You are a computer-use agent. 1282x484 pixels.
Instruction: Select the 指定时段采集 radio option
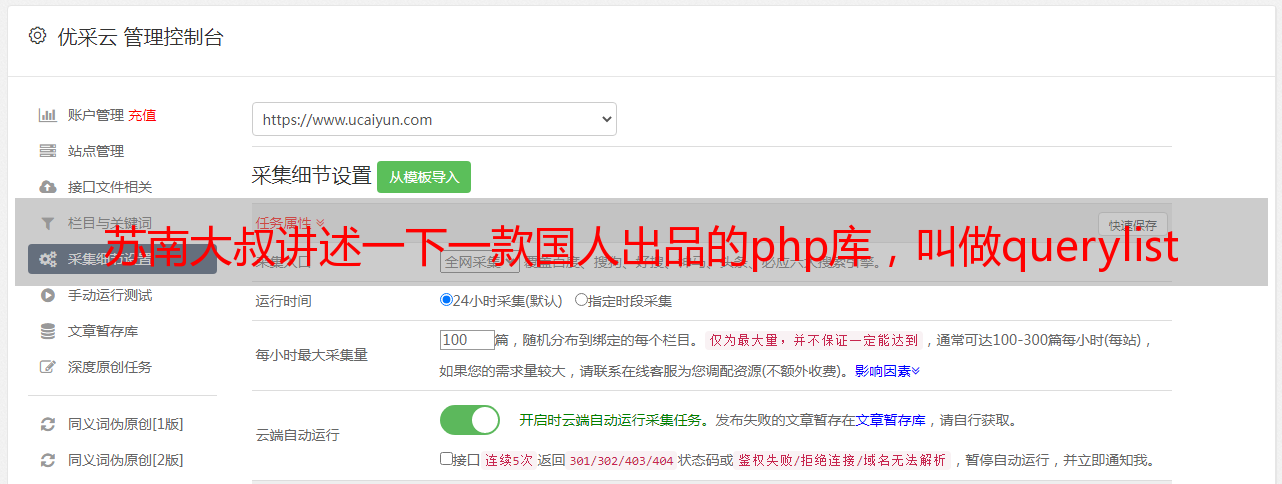581,299
